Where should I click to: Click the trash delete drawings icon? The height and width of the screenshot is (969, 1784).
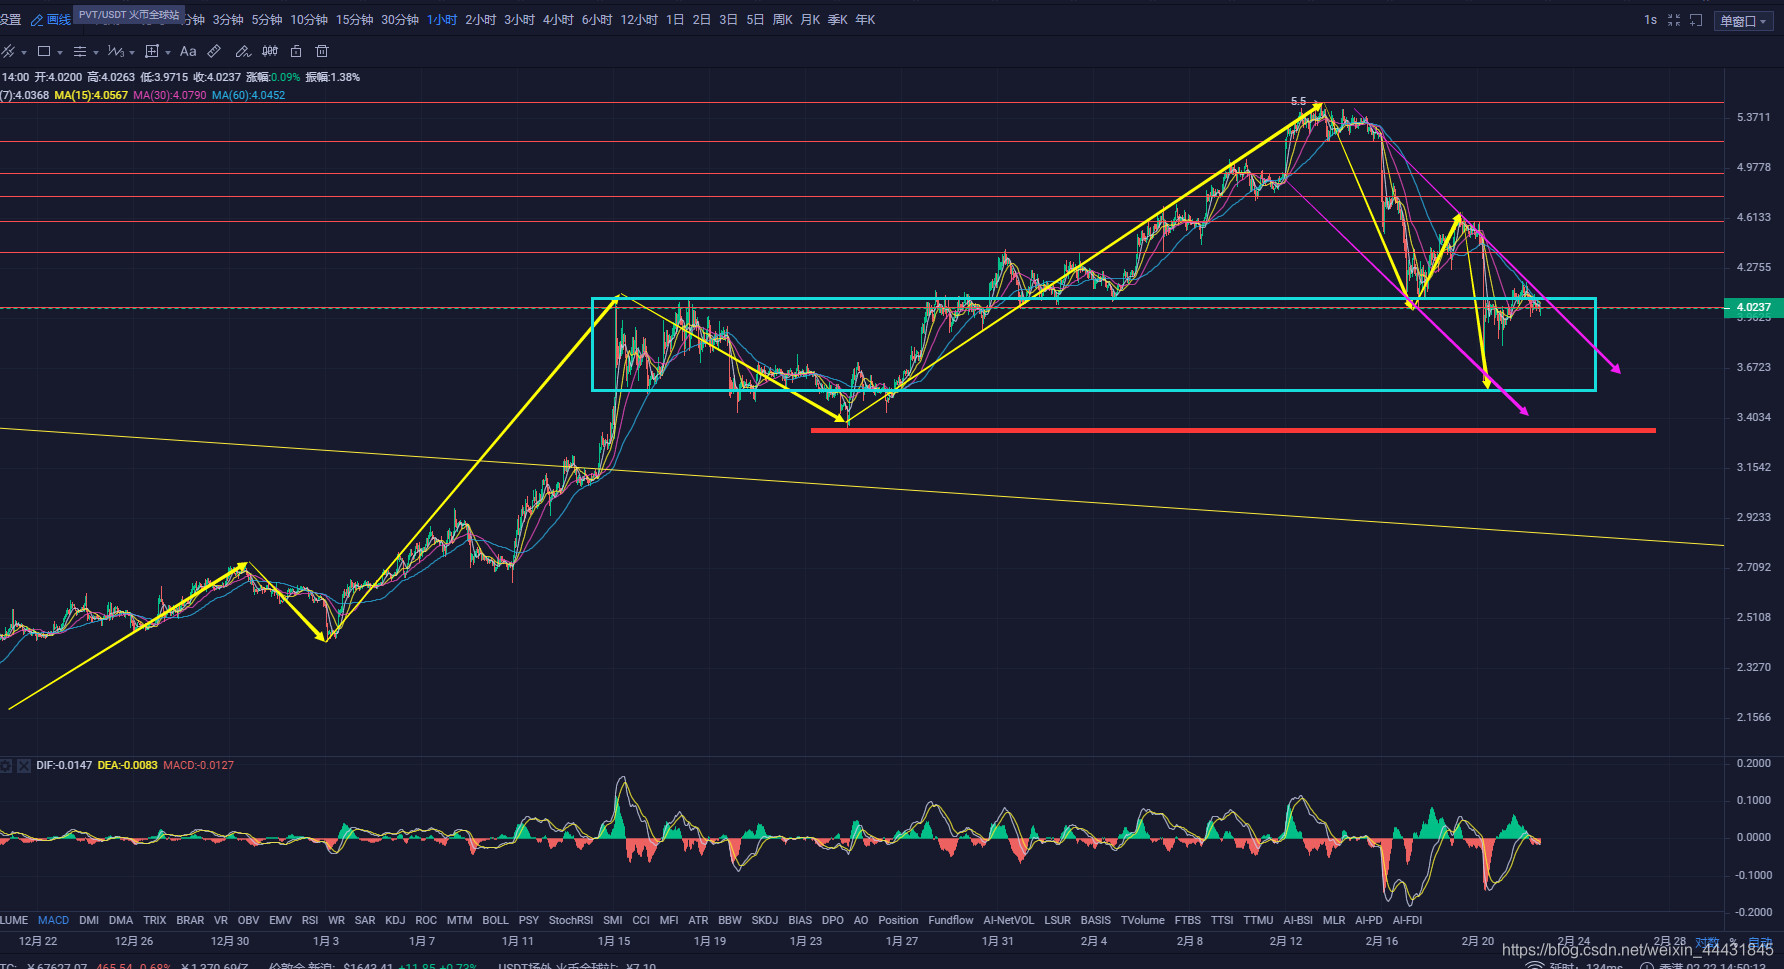pos(322,51)
